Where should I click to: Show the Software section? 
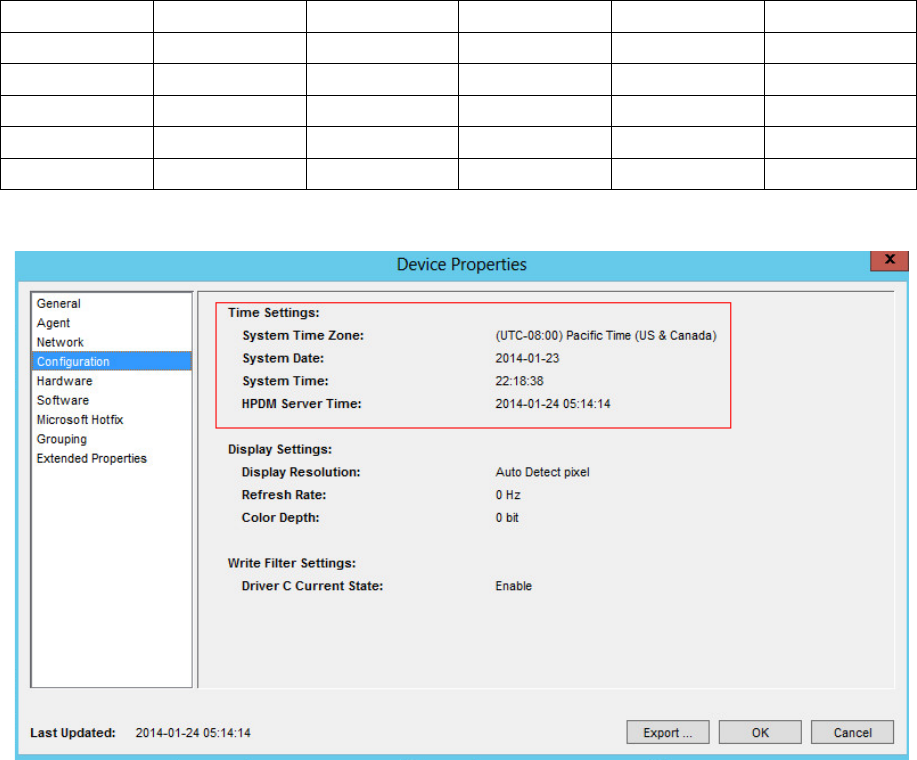[x=63, y=400]
